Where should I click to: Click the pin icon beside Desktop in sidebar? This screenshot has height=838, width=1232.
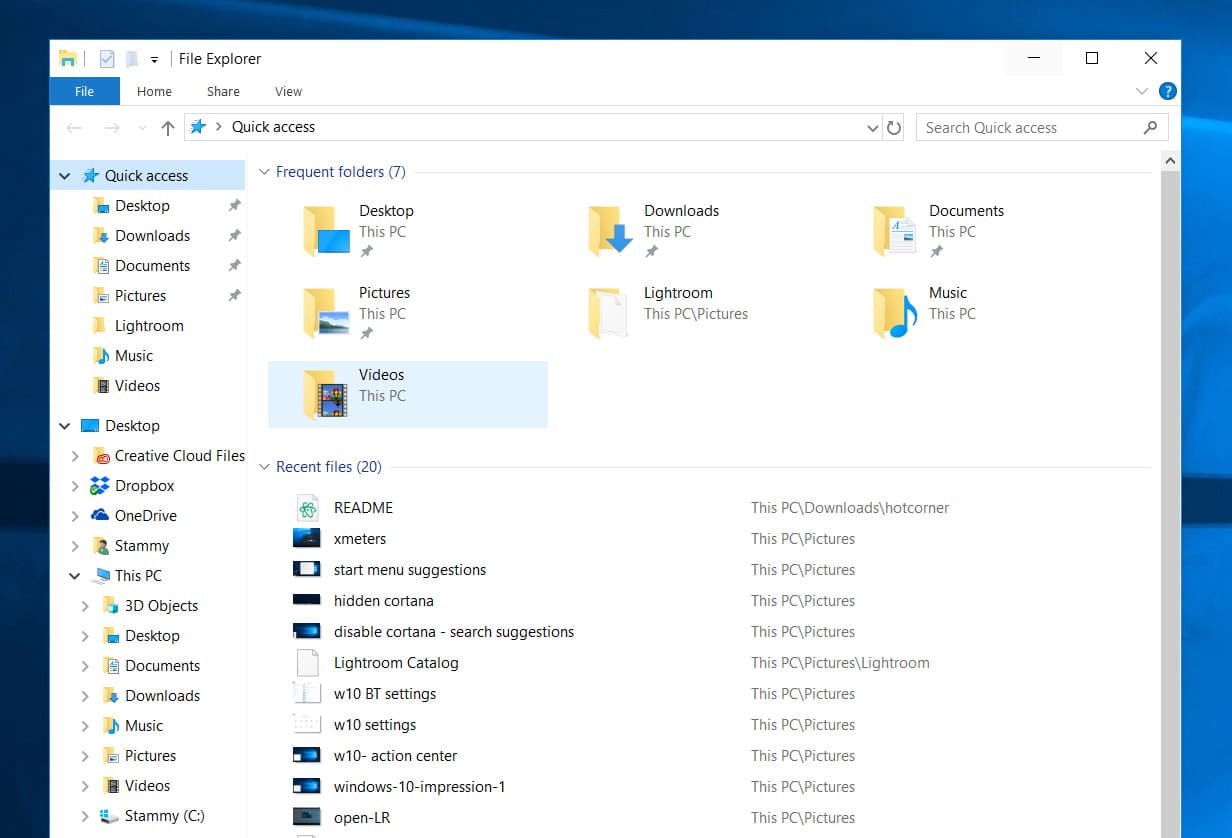click(x=234, y=206)
